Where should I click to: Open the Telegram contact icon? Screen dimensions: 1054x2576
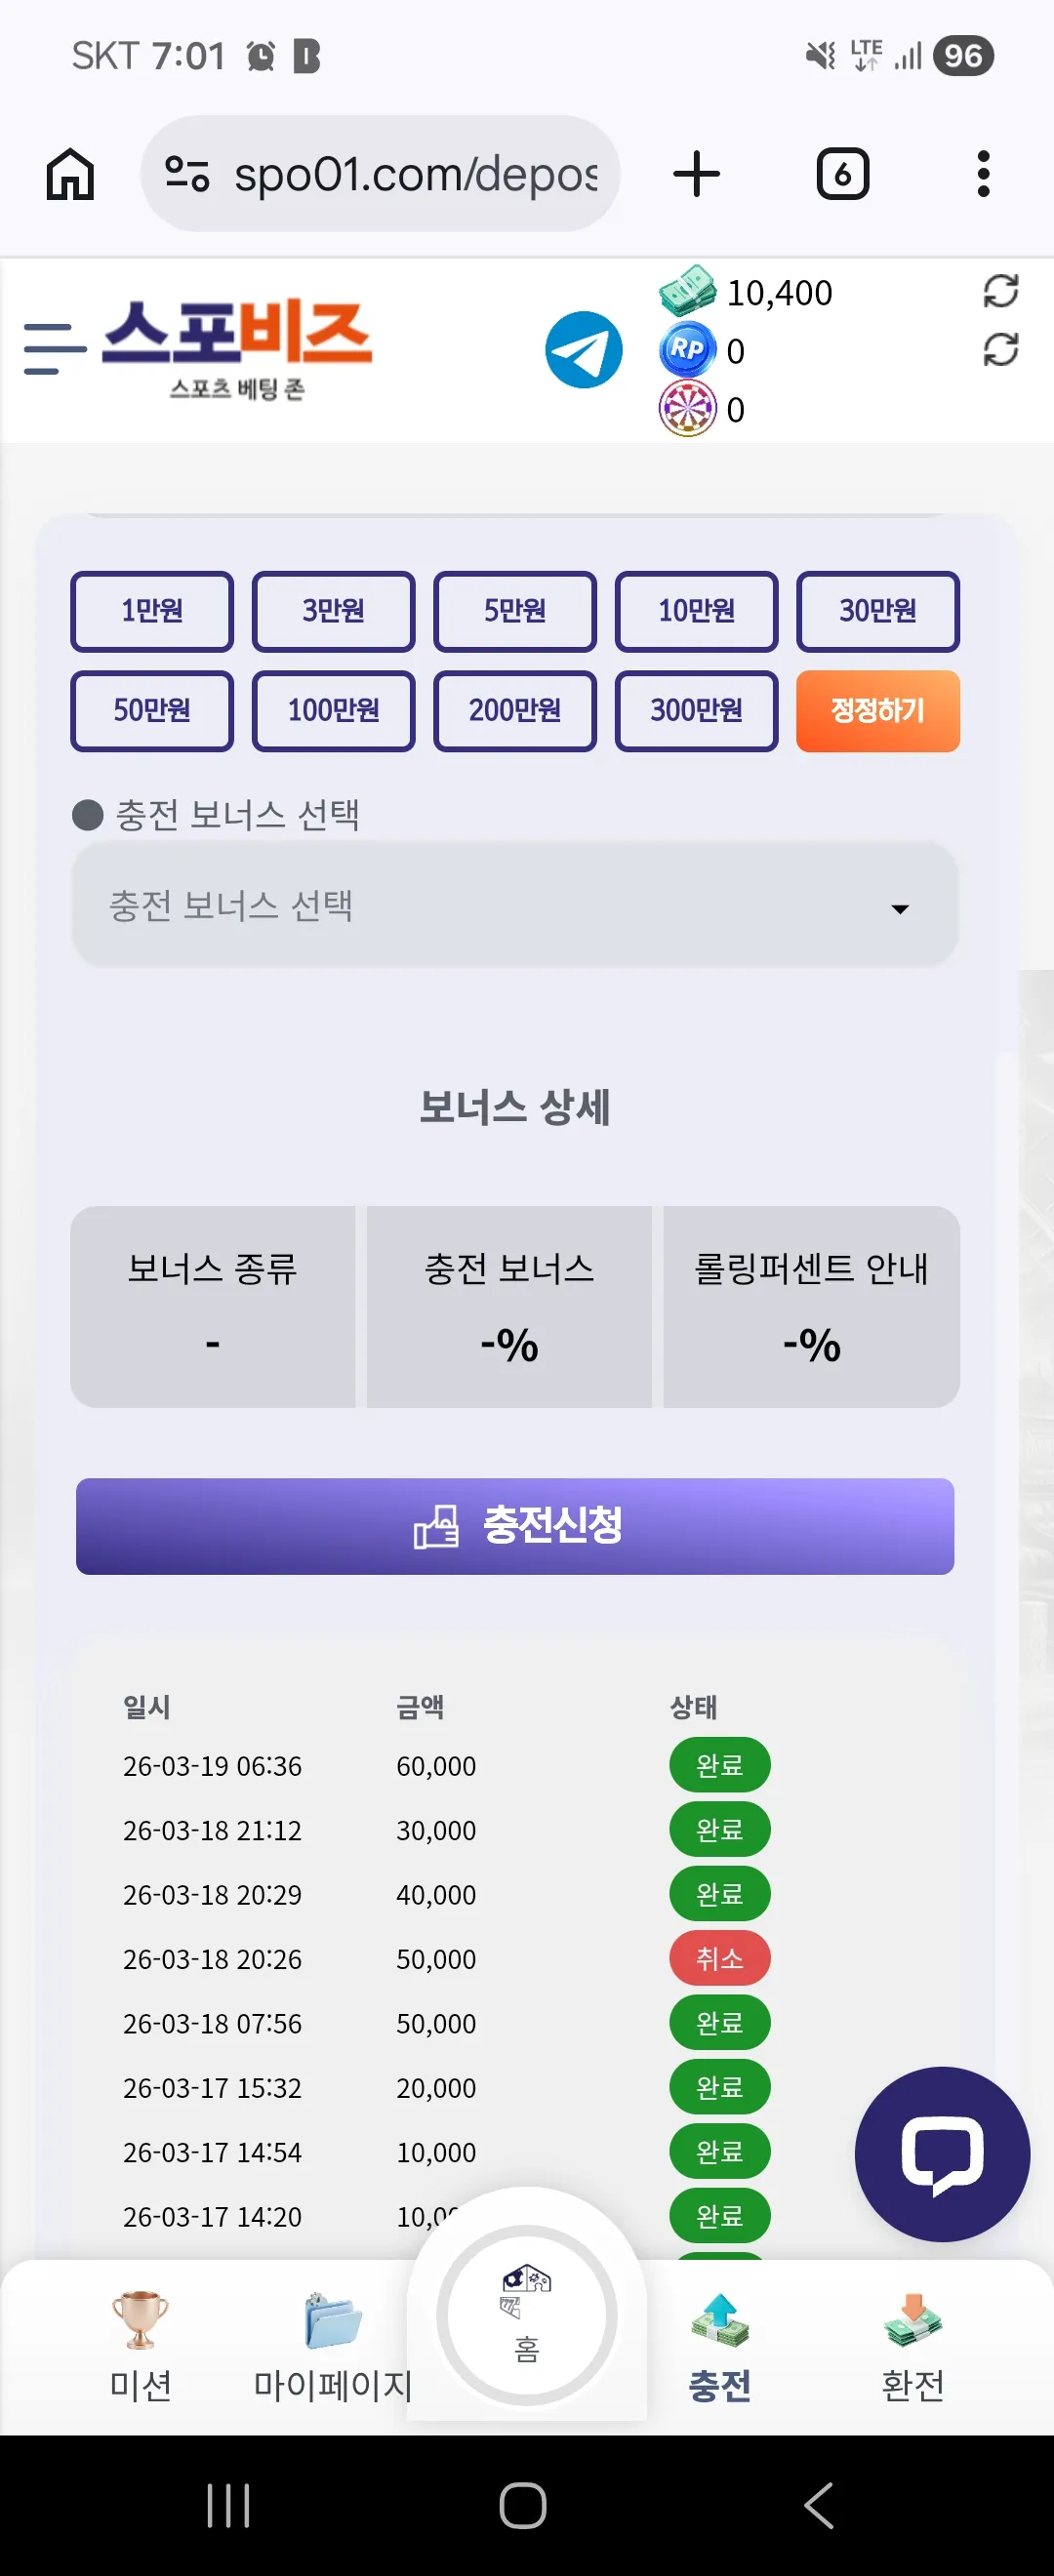(x=583, y=350)
